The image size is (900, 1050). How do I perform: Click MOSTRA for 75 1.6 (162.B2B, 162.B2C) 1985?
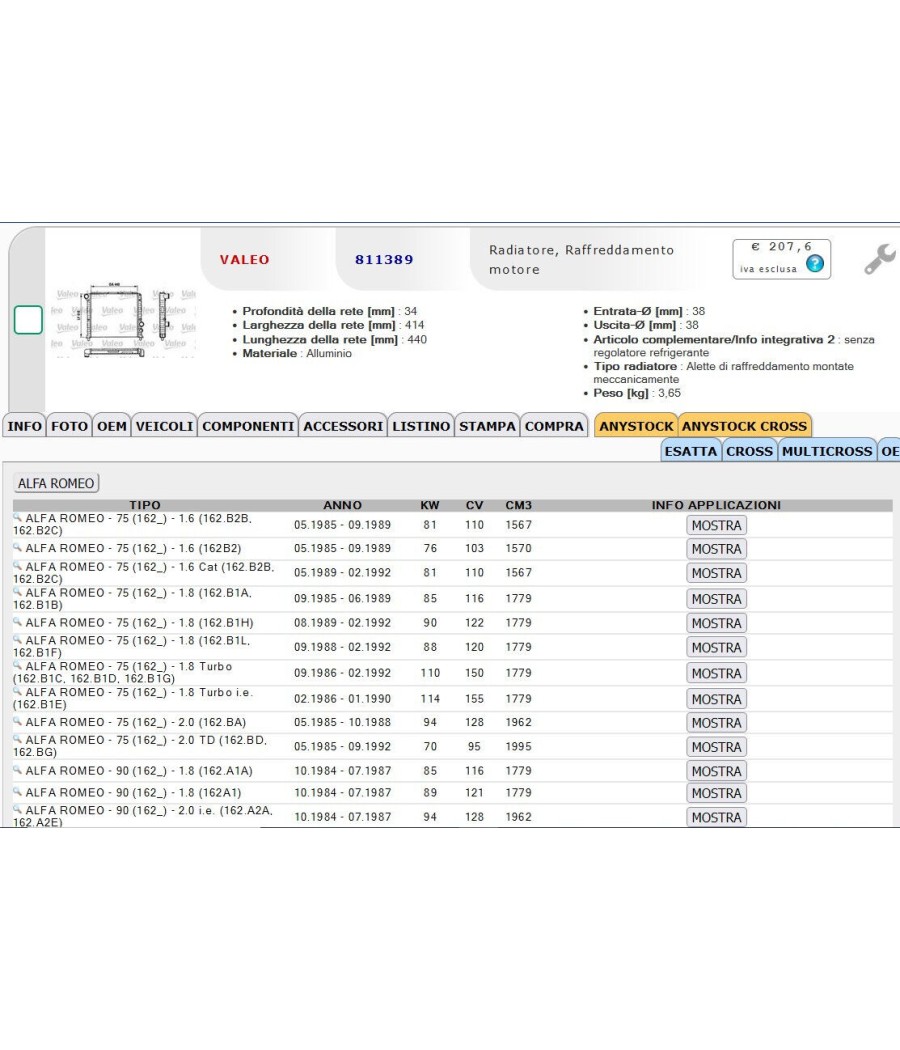[x=717, y=525]
